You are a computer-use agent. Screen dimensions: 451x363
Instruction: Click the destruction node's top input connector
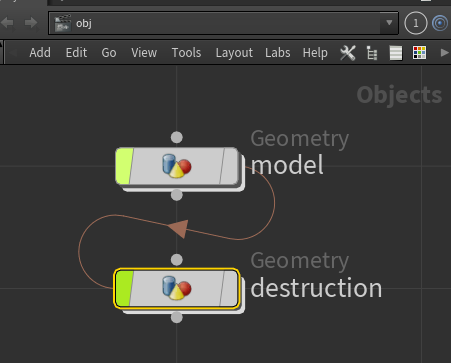coord(177,260)
